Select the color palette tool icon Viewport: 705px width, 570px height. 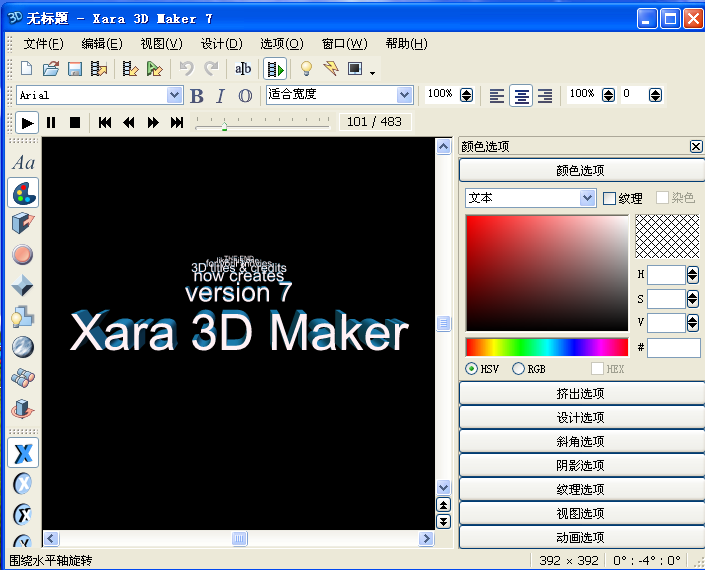23,193
